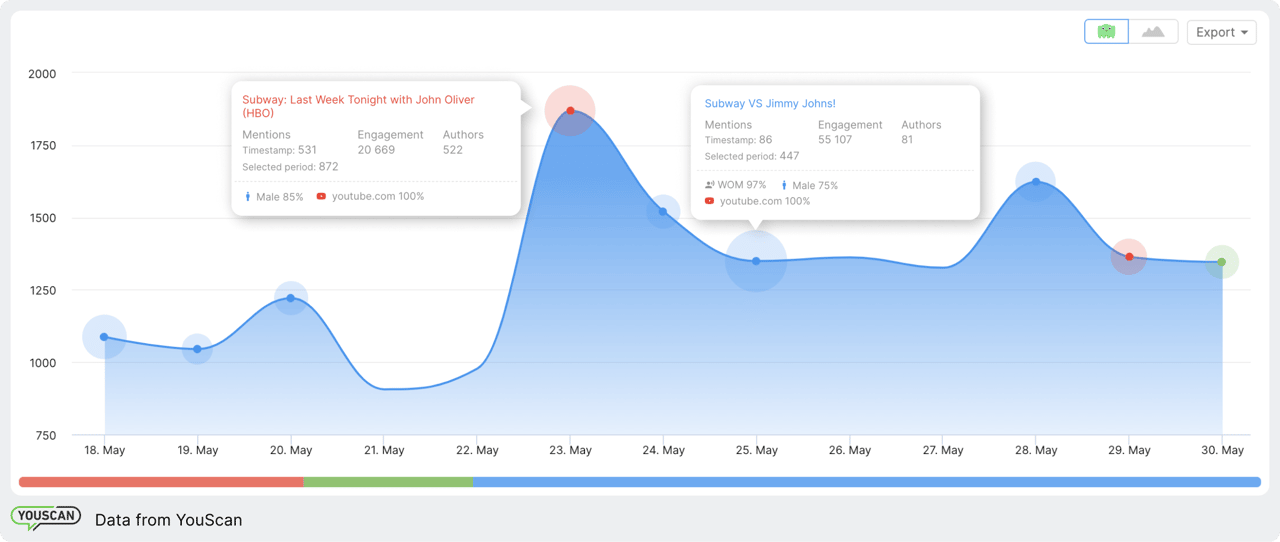Click the male icon next to Male 75%
The image size is (1280, 542).
coord(784,185)
